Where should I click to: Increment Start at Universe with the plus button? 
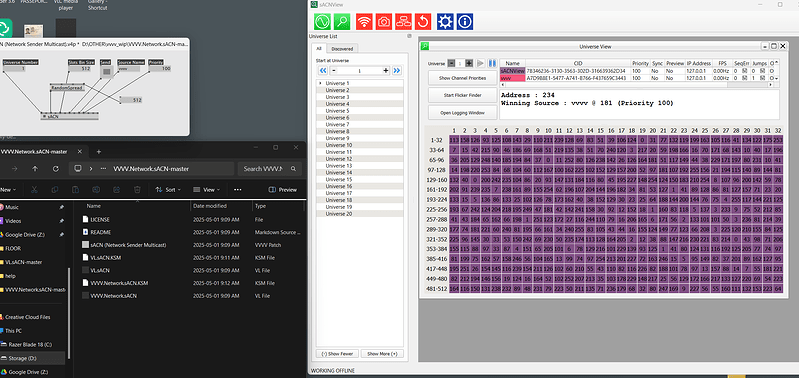pyautogui.click(x=386, y=70)
